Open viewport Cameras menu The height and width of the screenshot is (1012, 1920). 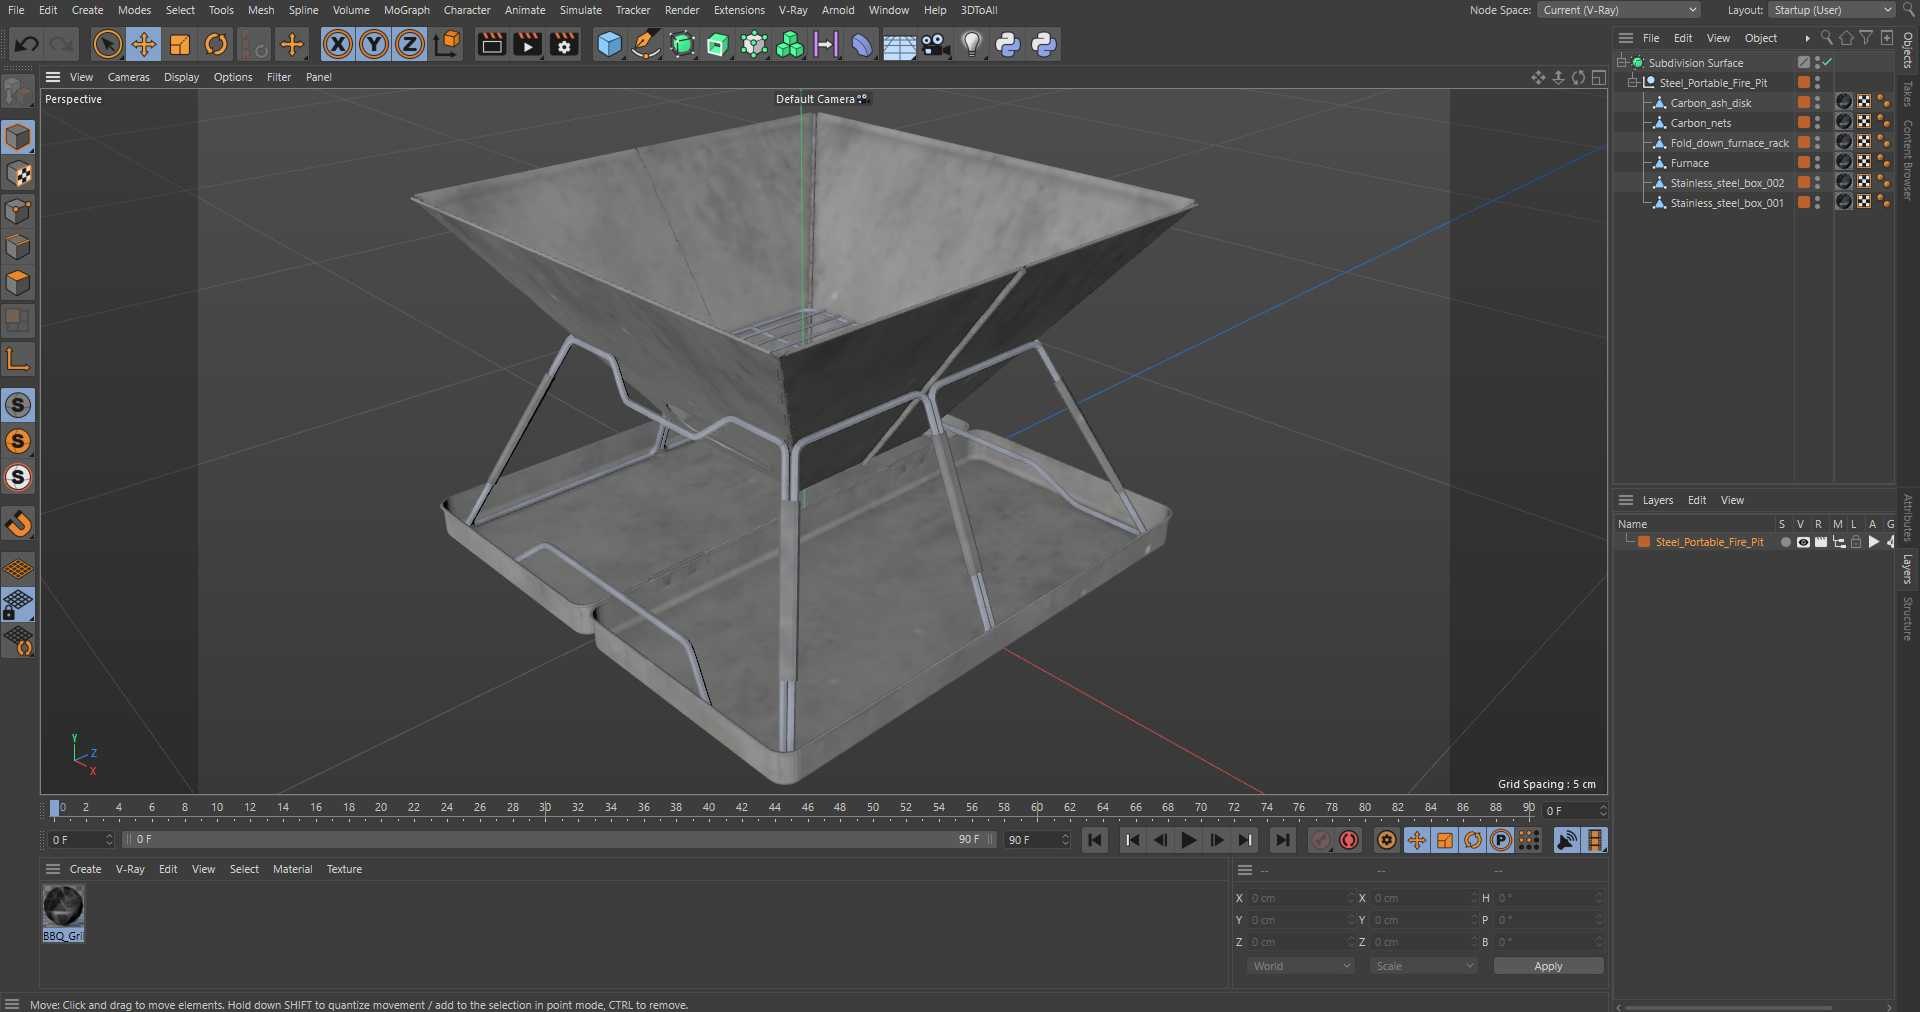(128, 77)
